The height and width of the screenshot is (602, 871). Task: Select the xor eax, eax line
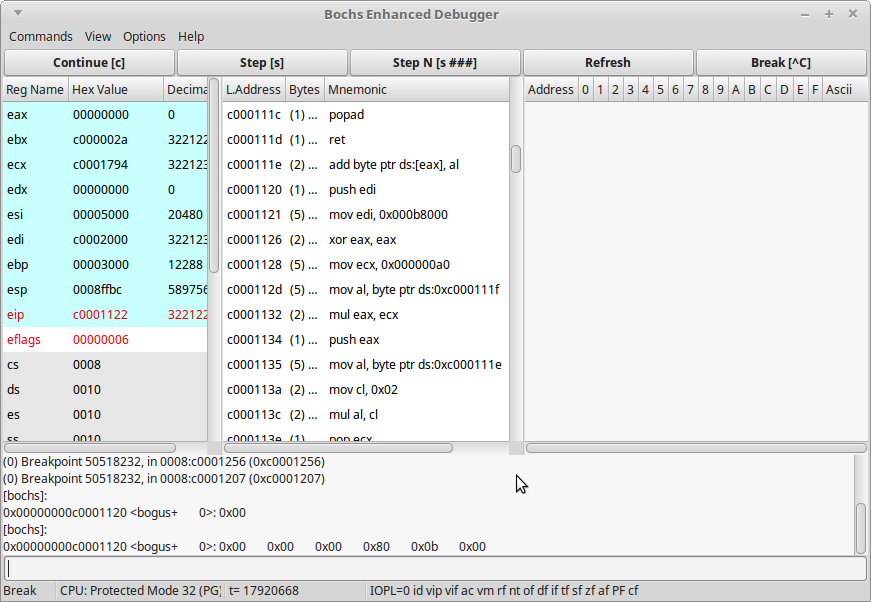coord(366,239)
